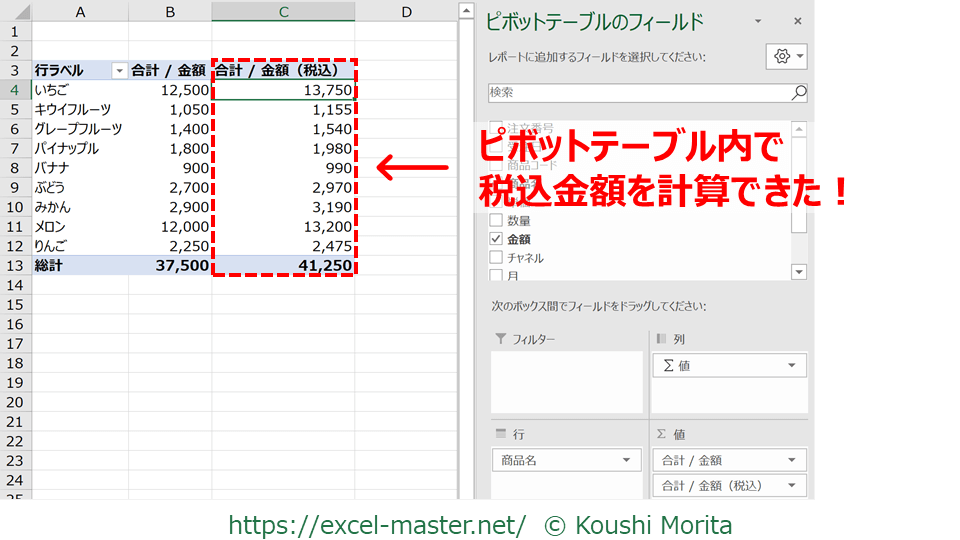Screen dimensions: 960x540
Task: Open the field pane gear settings menu
Action: tap(786, 57)
